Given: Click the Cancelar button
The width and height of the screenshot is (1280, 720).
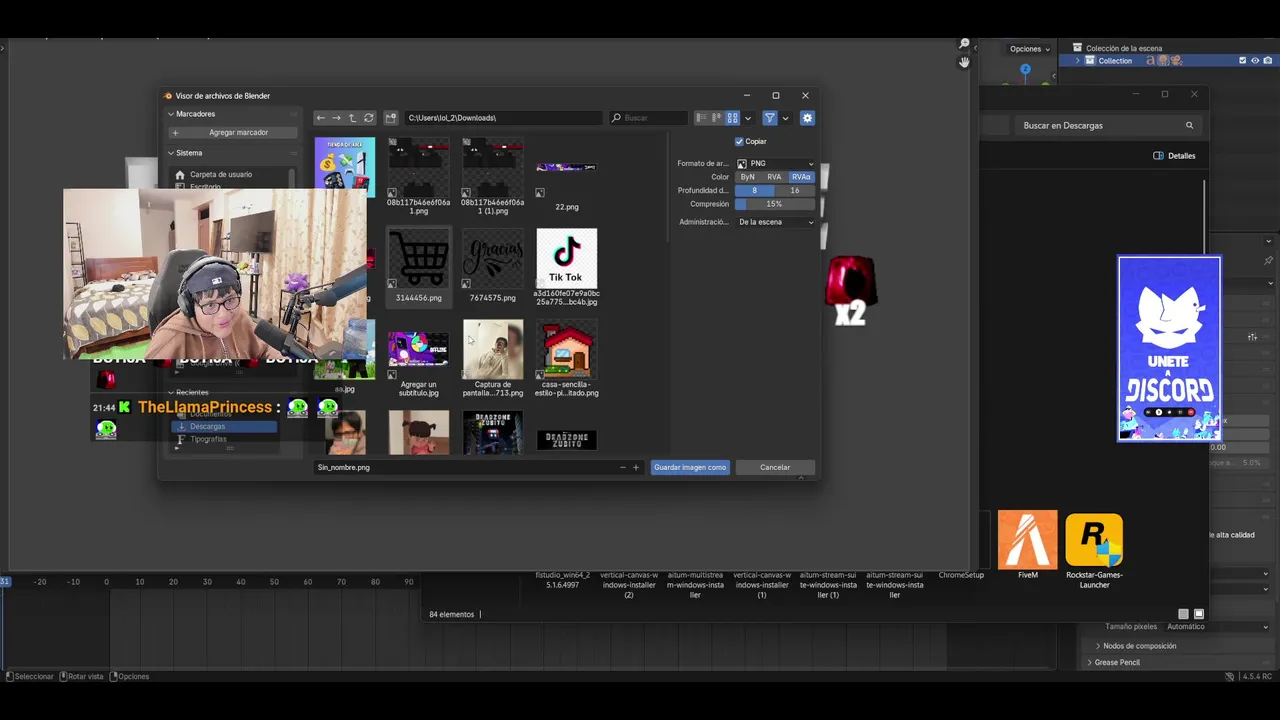Looking at the screenshot, I should pos(775,467).
